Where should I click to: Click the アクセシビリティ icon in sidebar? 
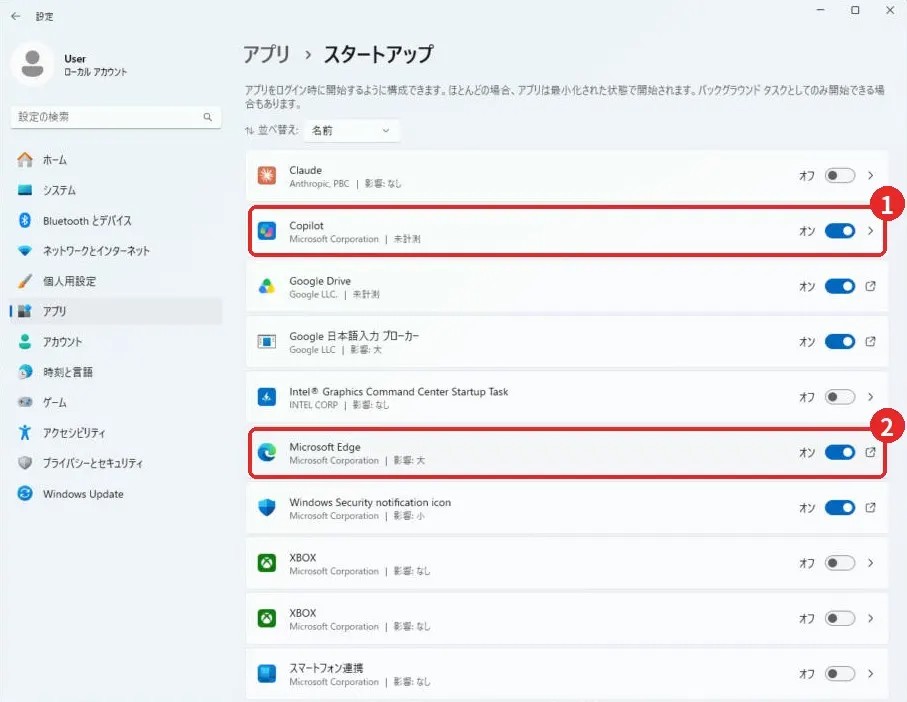point(25,433)
